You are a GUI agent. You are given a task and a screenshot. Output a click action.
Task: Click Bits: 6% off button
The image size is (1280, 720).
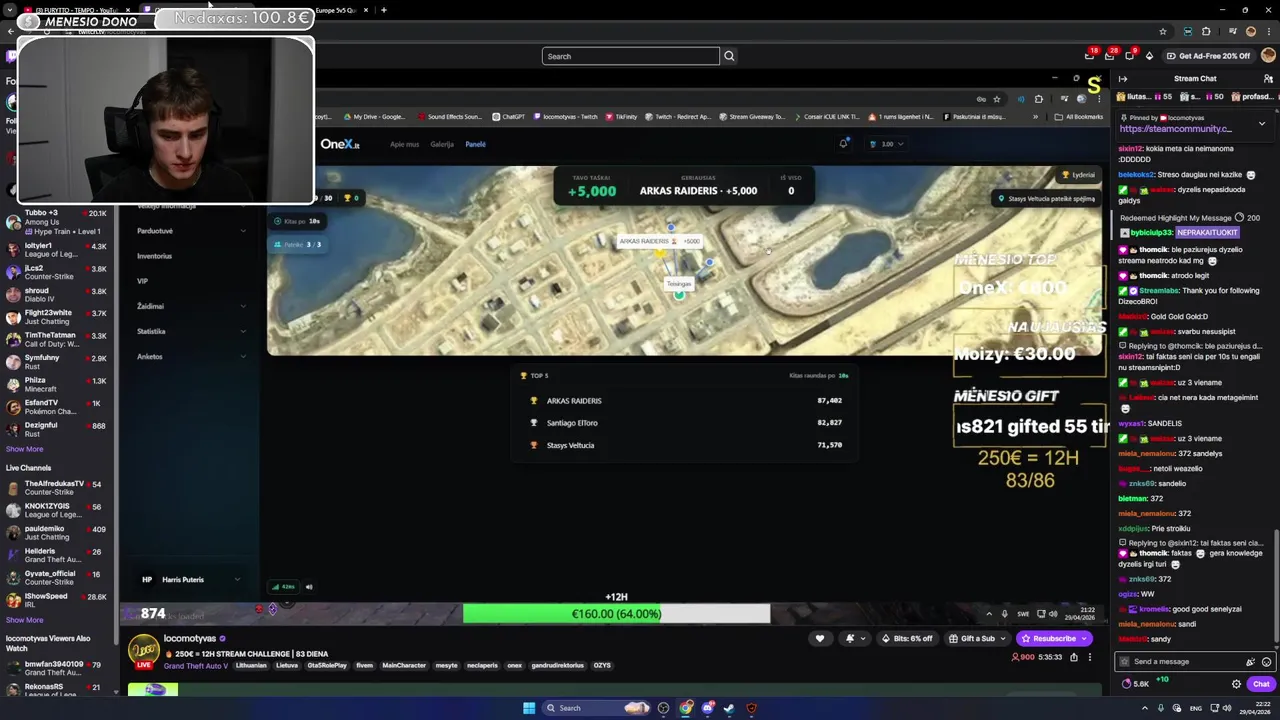pos(908,638)
